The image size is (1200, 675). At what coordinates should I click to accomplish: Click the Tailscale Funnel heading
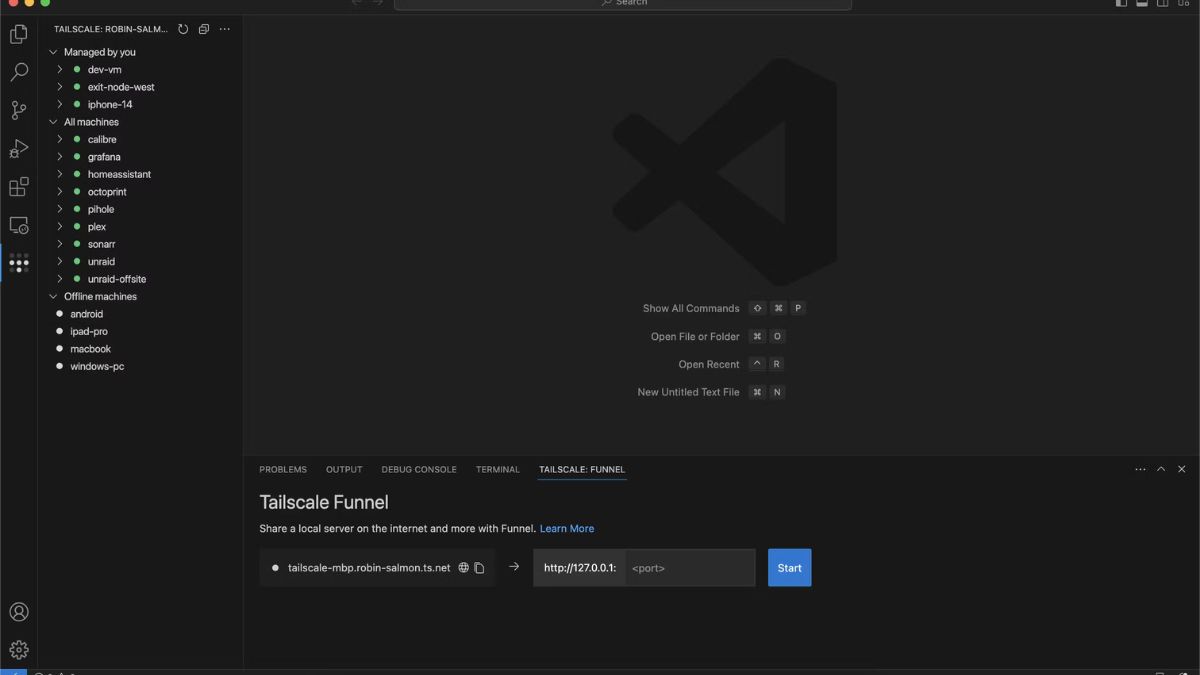(x=324, y=502)
